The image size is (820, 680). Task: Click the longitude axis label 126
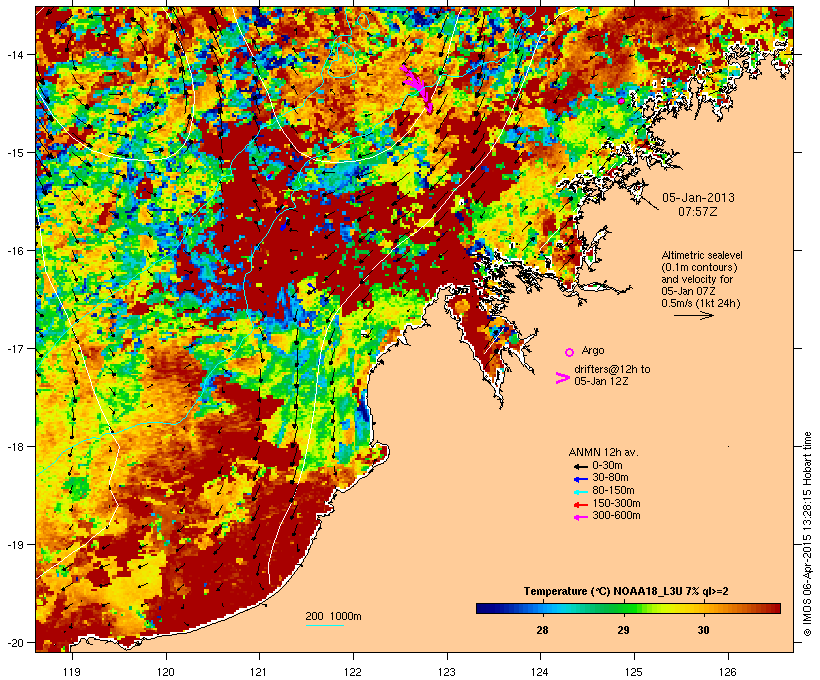pyautogui.click(x=728, y=672)
